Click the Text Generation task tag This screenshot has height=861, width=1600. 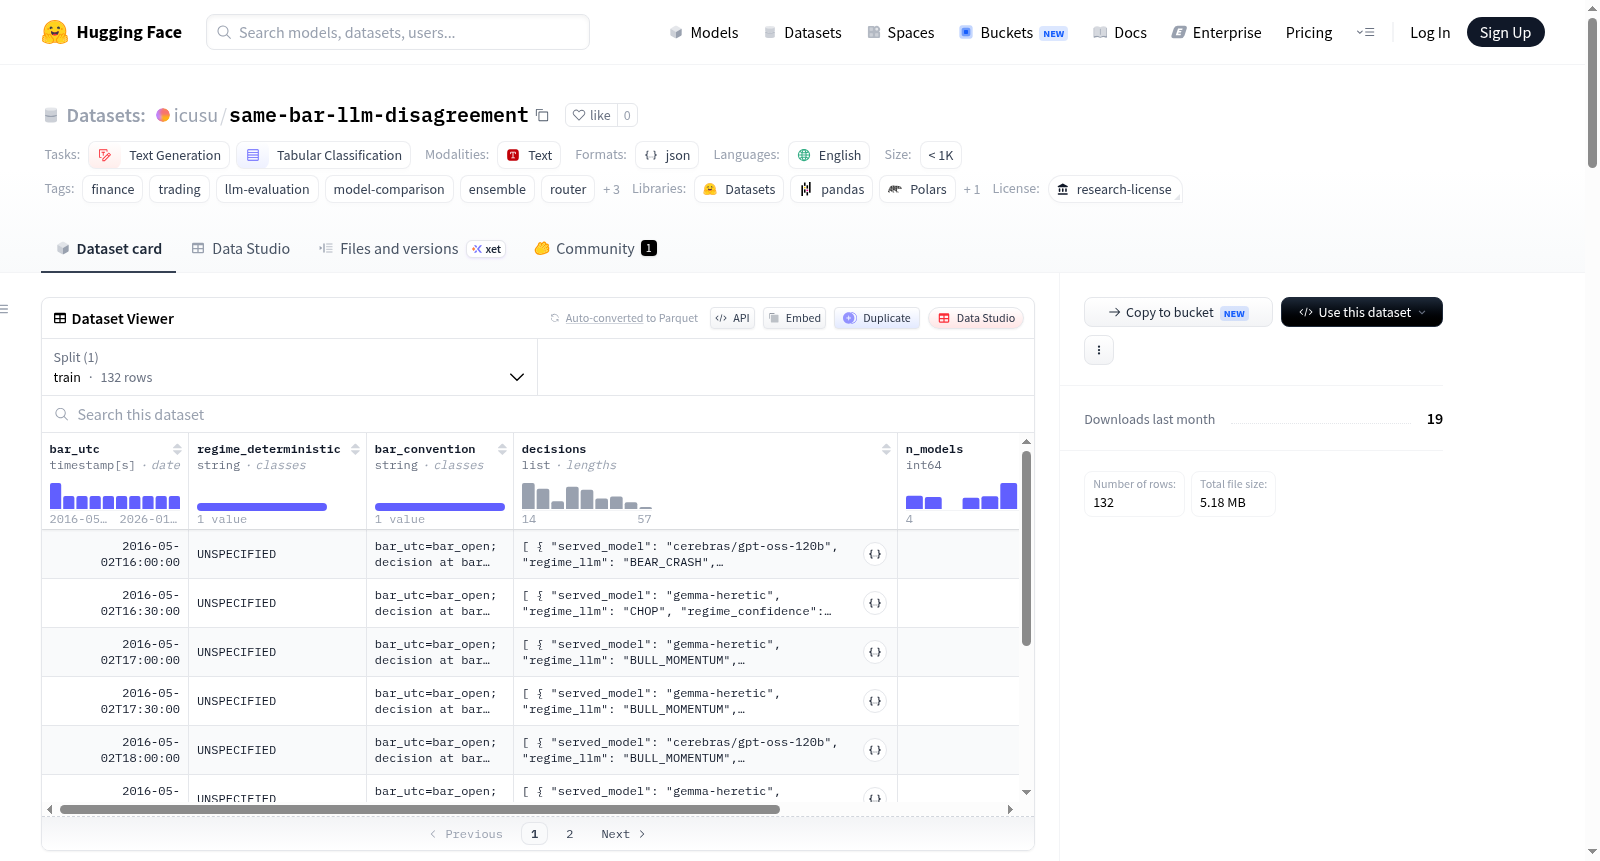[160, 155]
